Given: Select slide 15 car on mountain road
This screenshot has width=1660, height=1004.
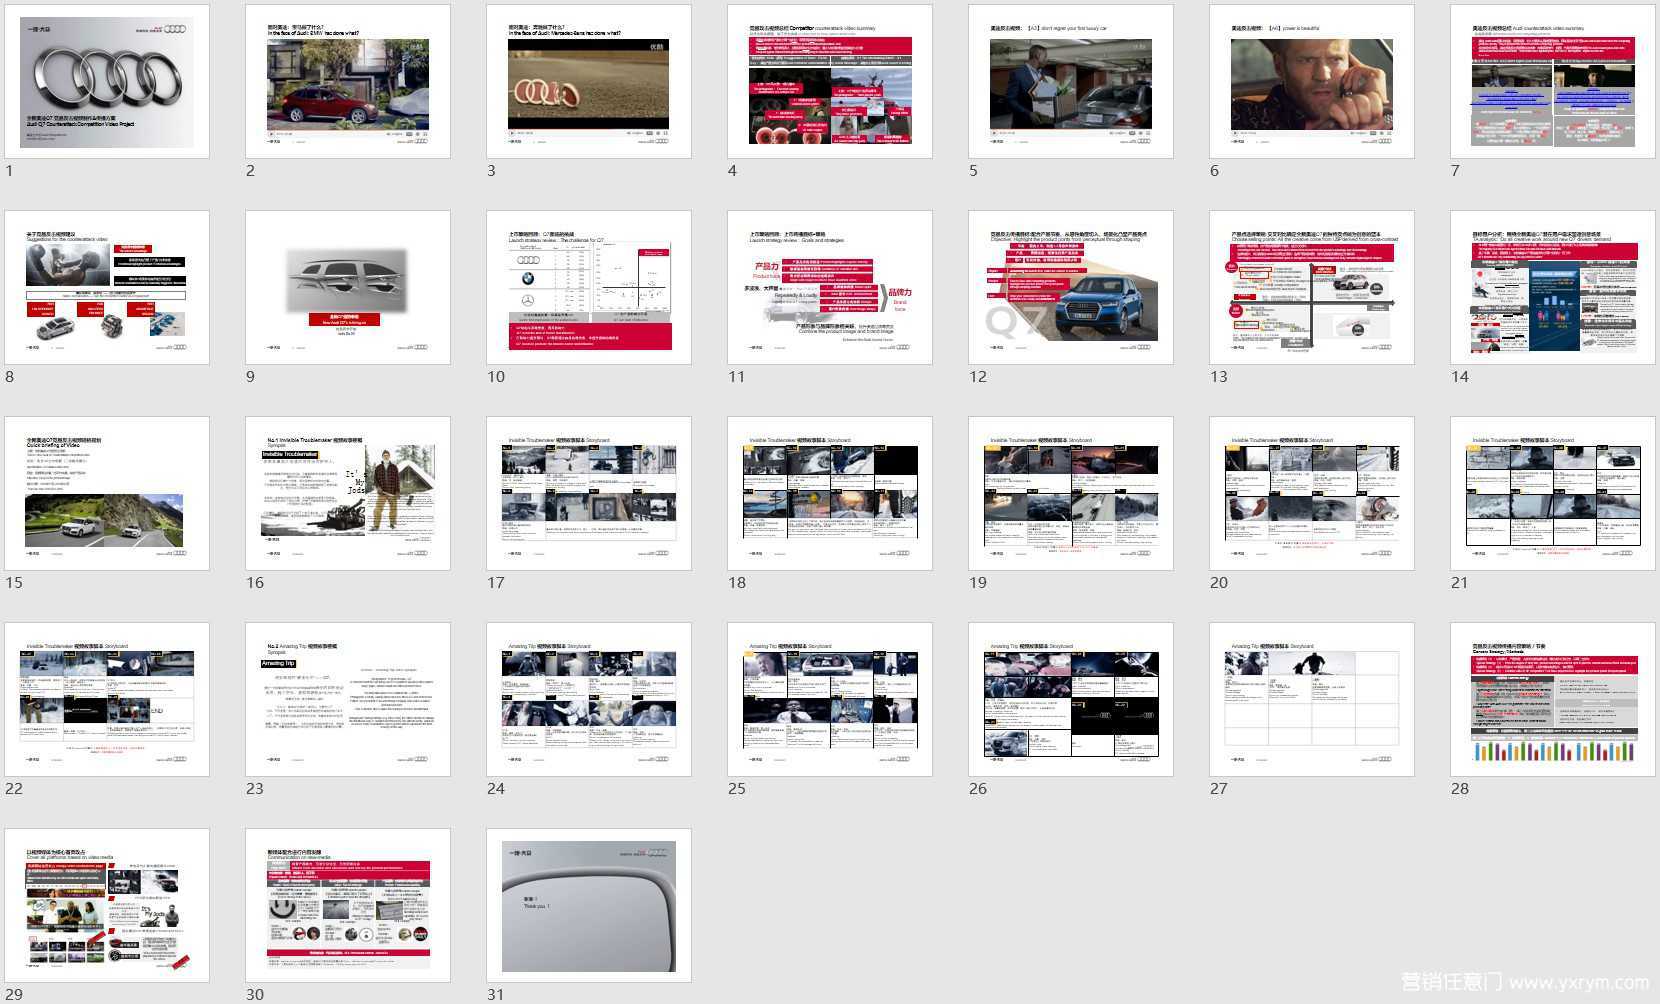Looking at the screenshot, I should 107,493.
